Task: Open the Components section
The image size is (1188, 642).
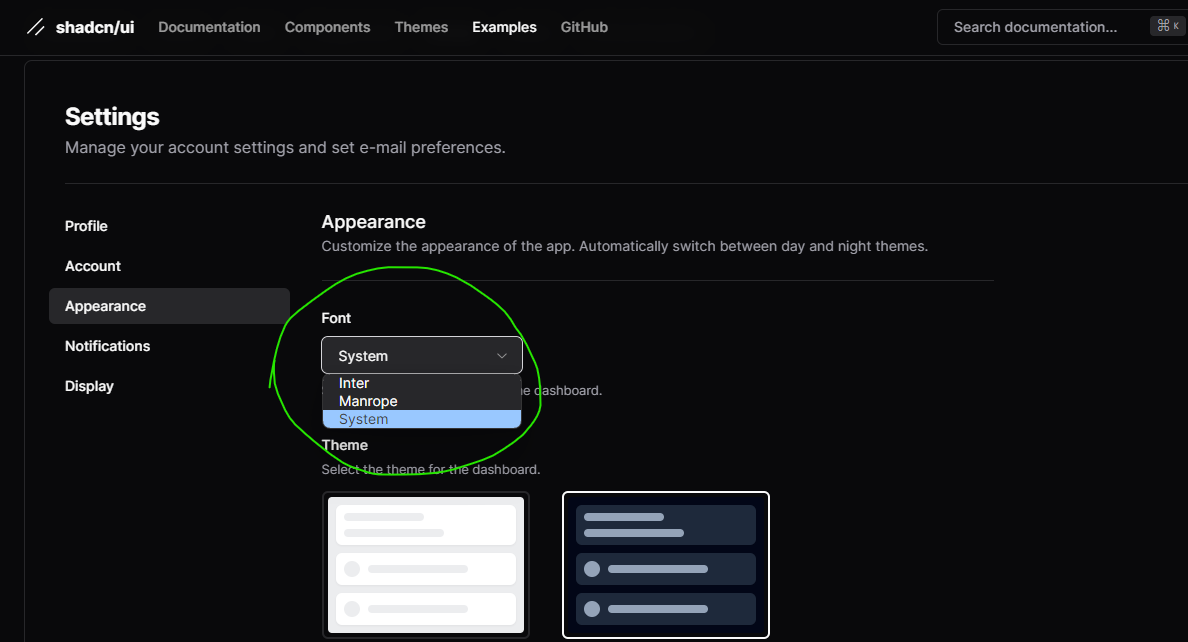Action: coord(327,27)
